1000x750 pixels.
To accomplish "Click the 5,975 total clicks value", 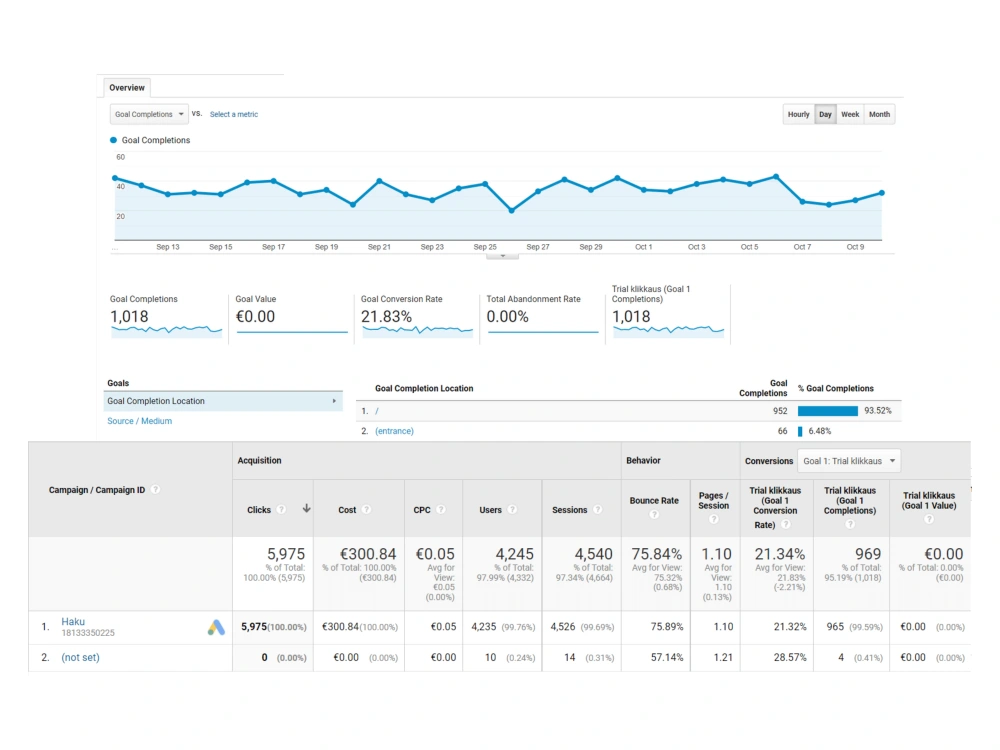I will click(x=286, y=554).
